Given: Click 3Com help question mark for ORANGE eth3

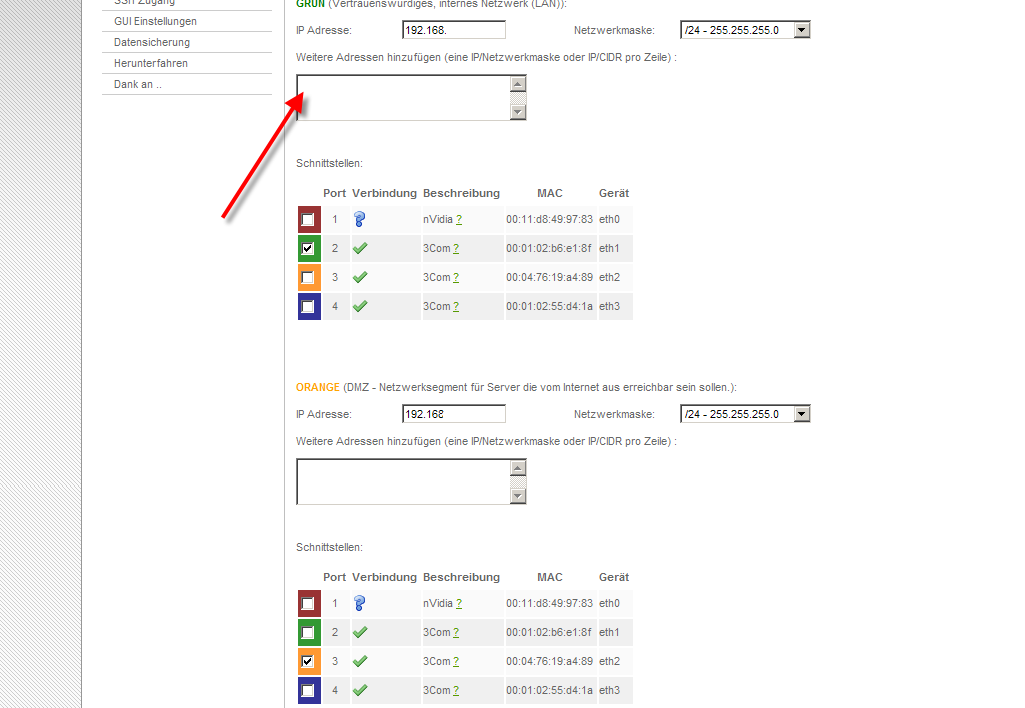Looking at the screenshot, I should (456, 690).
